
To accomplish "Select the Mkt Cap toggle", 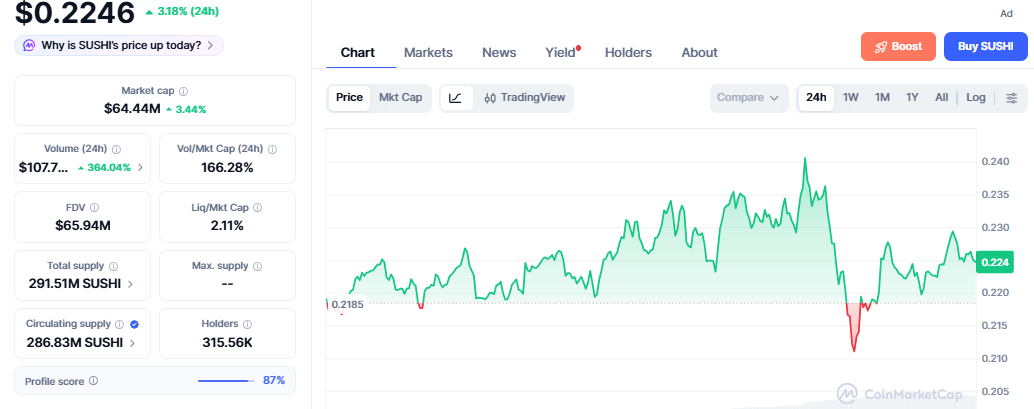I will (400, 98).
